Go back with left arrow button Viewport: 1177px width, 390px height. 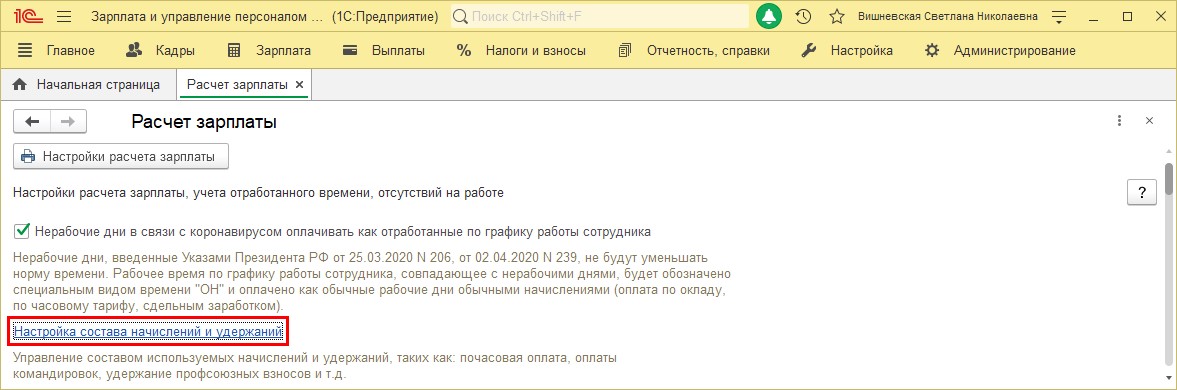click(x=32, y=122)
